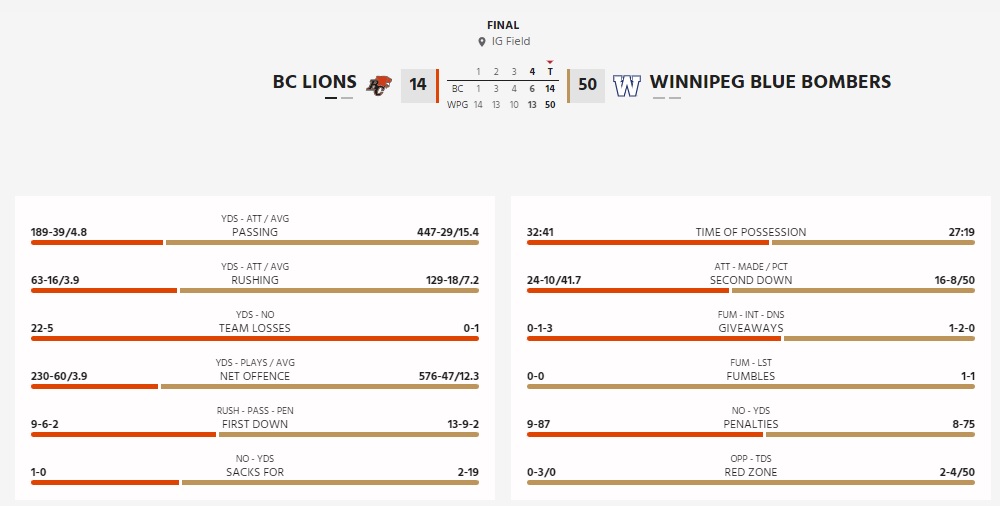Click the red triangle above the T column

[550, 62]
